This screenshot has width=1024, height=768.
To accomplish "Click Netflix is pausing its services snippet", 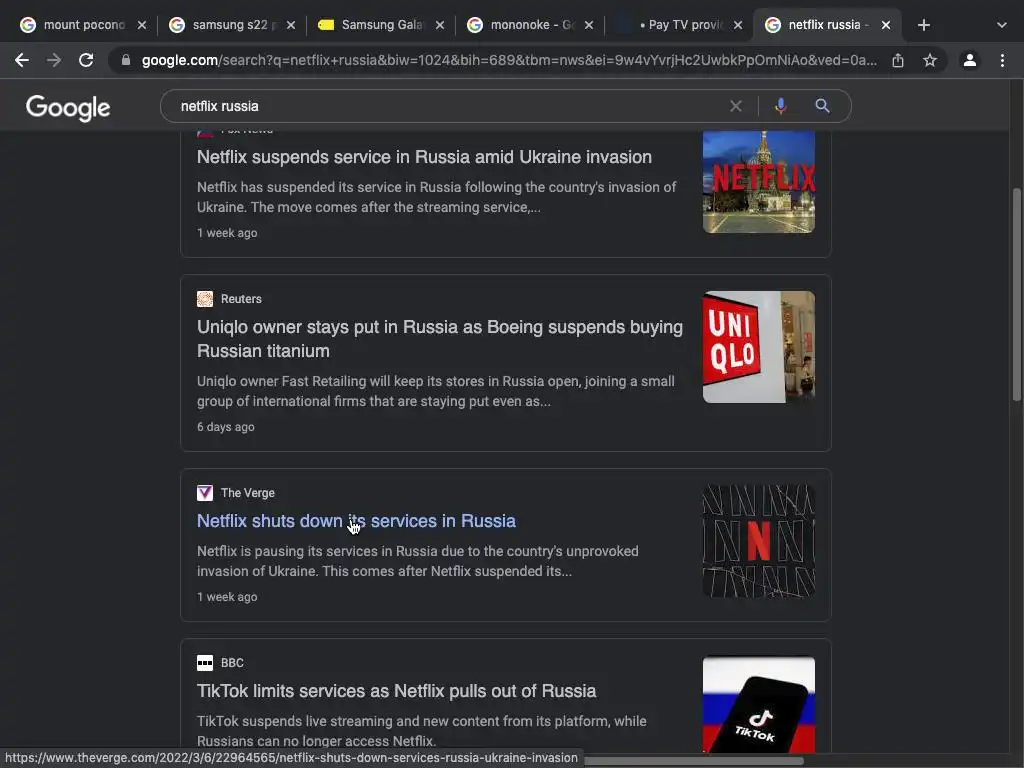I will point(418,561).
